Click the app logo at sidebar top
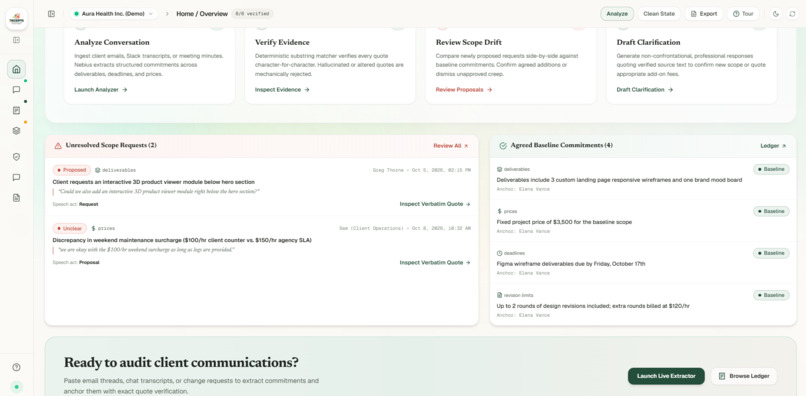This screenshot has height=396, width=806. click(x=16, y=19)
